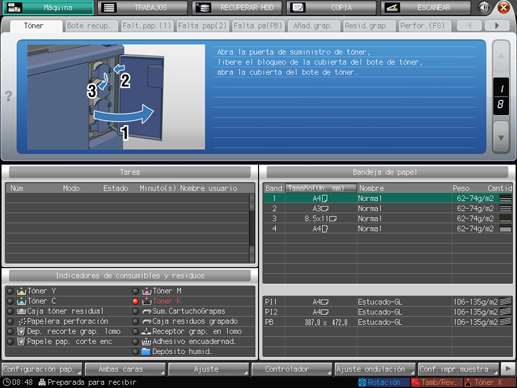Screen dimensions: 517x388
Task: Click the toner door illustration
Action: coord(116,97)
